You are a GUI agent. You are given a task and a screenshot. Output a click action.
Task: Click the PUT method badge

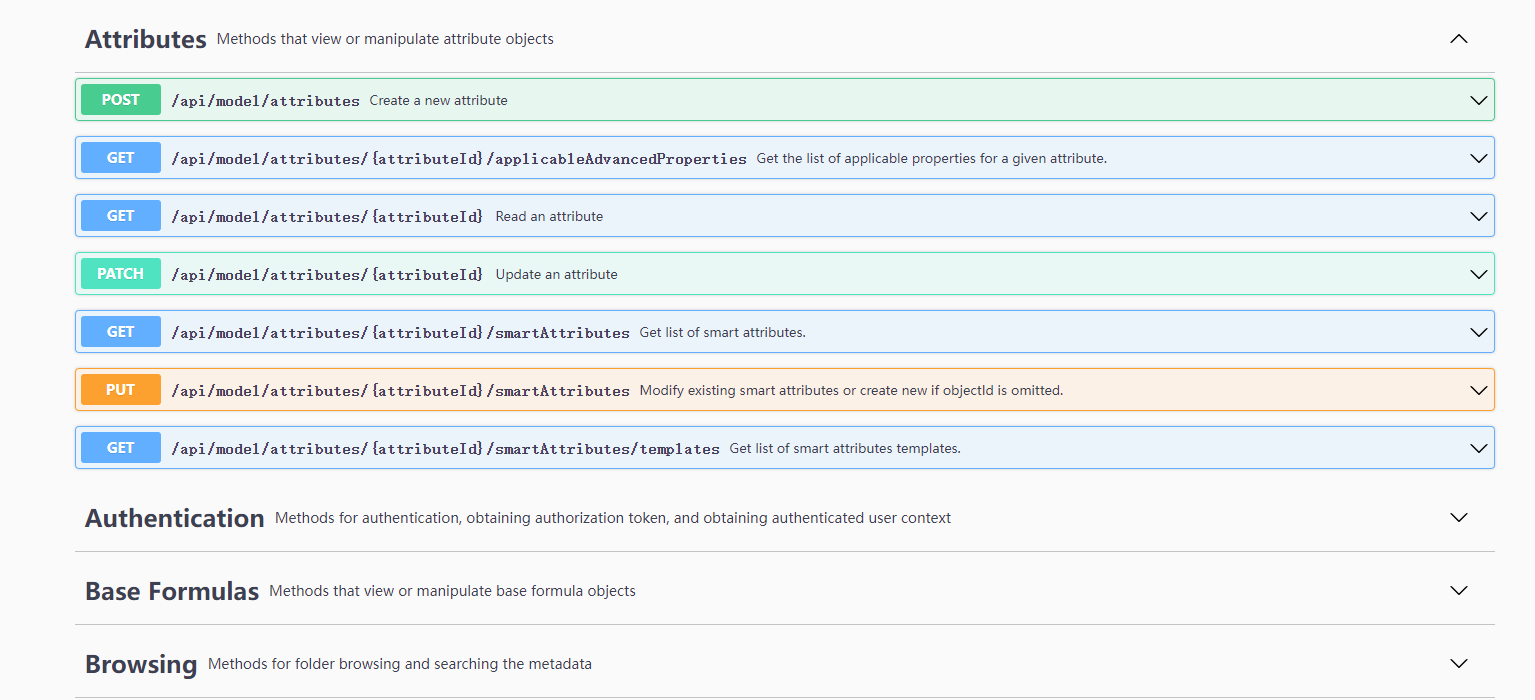[x=120, y=390]
